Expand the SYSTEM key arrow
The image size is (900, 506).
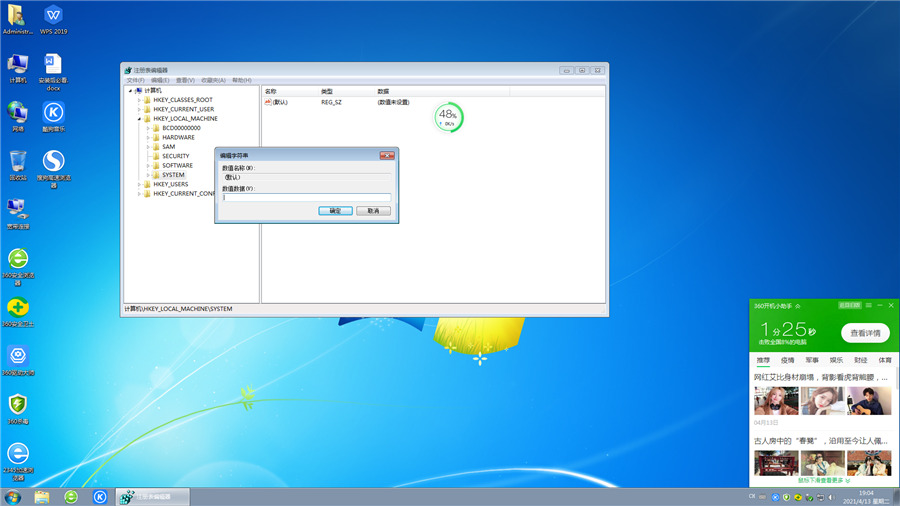click(148, 175)
